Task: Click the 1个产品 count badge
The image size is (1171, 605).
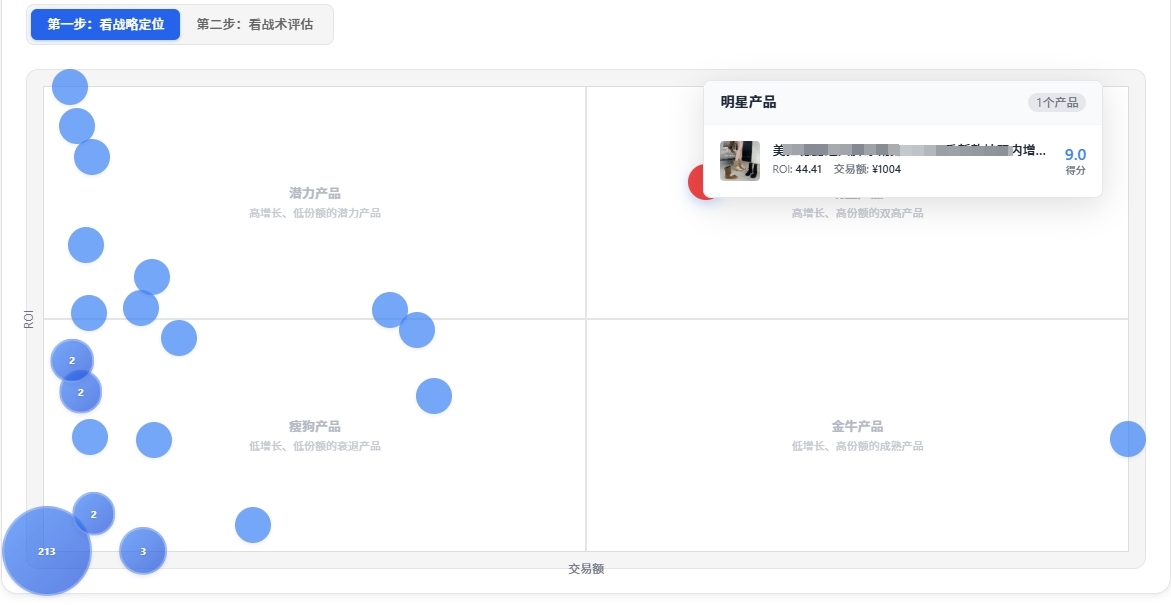Action: point(1056,102)
